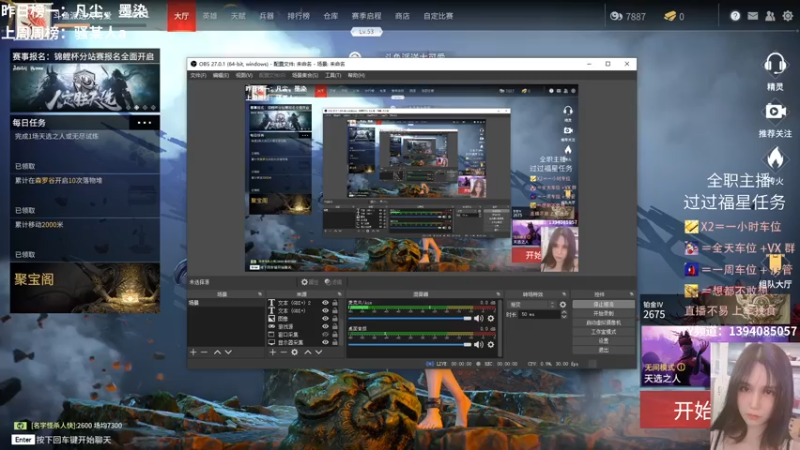The height and width of the screenshot is (450, 800).
Task: Mute 桌面音频 with its speaker icon
Action: tap(478, 344)
